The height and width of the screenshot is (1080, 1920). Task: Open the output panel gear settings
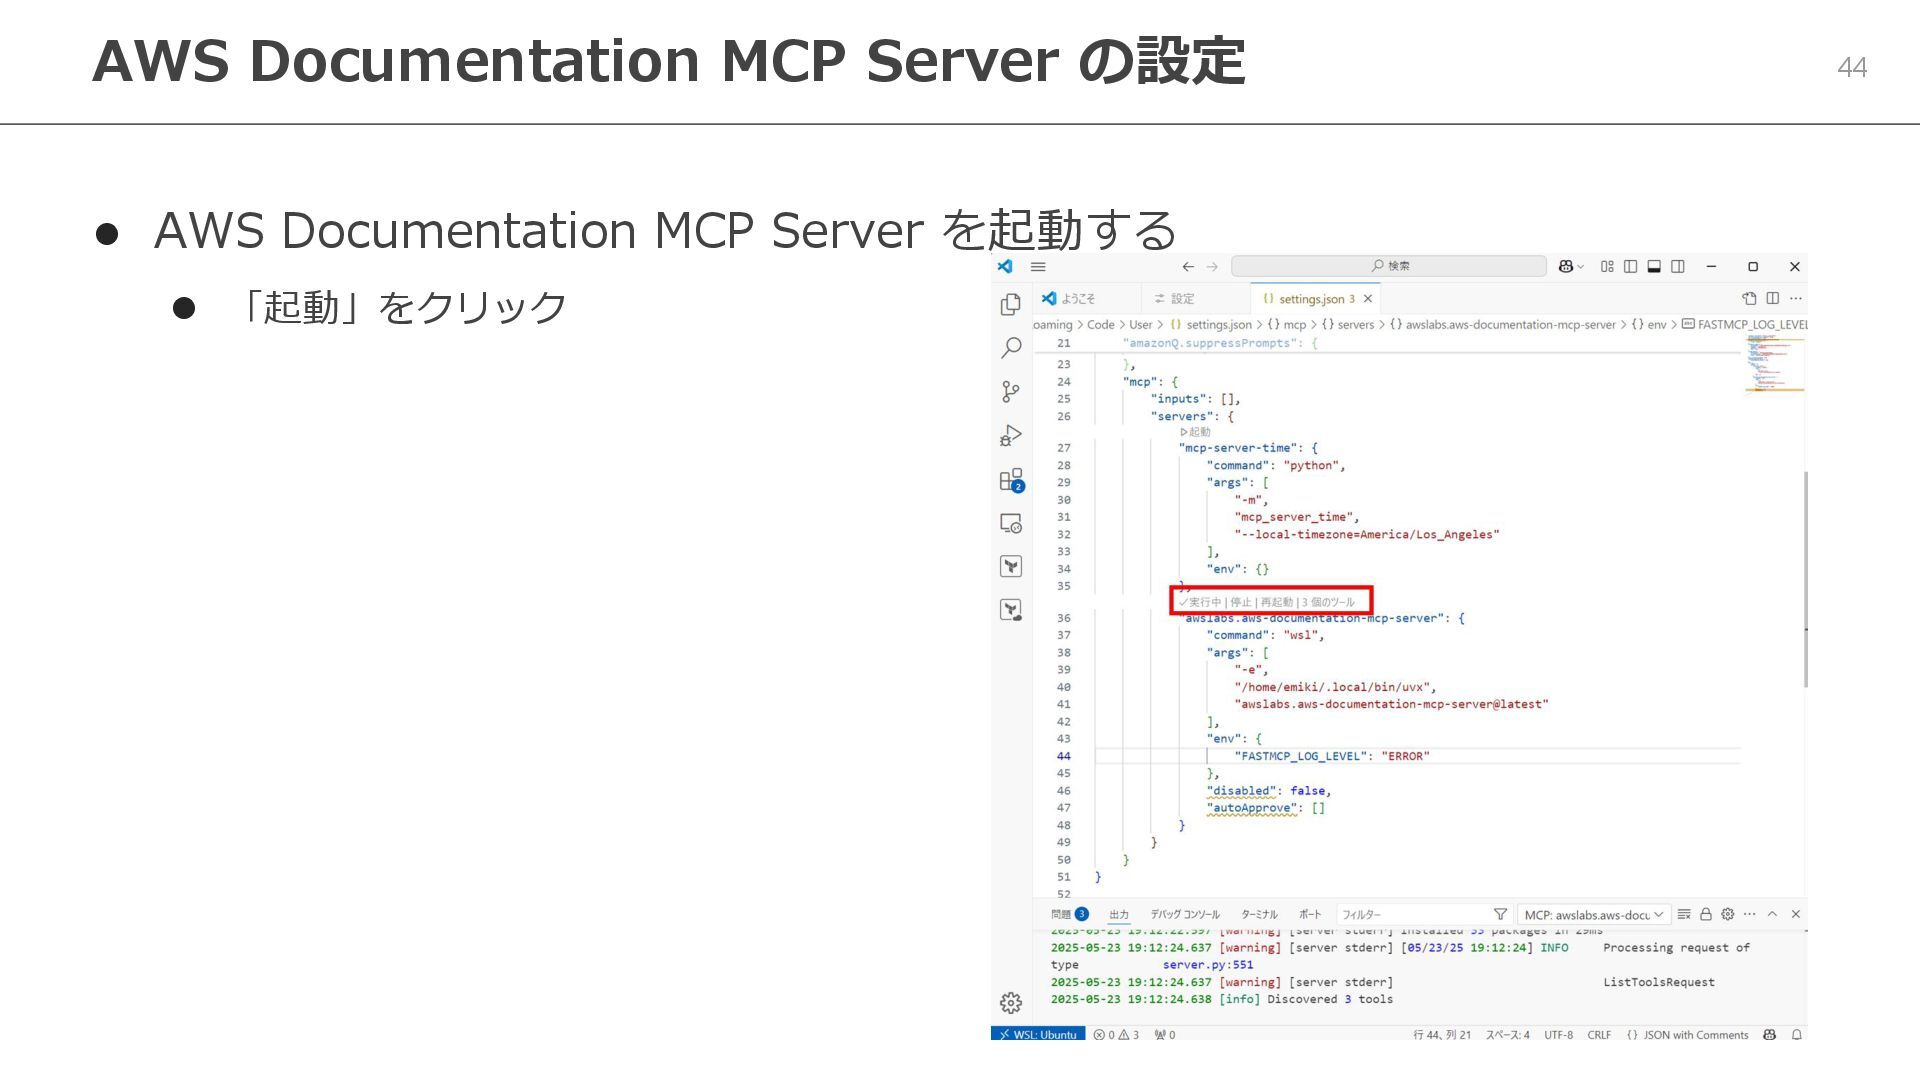coord(1727,914)
